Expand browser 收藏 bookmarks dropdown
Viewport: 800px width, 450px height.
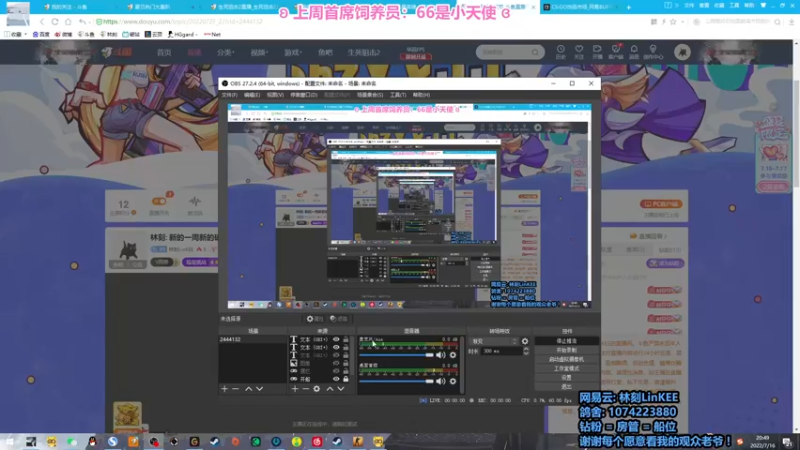click(16, 34)
